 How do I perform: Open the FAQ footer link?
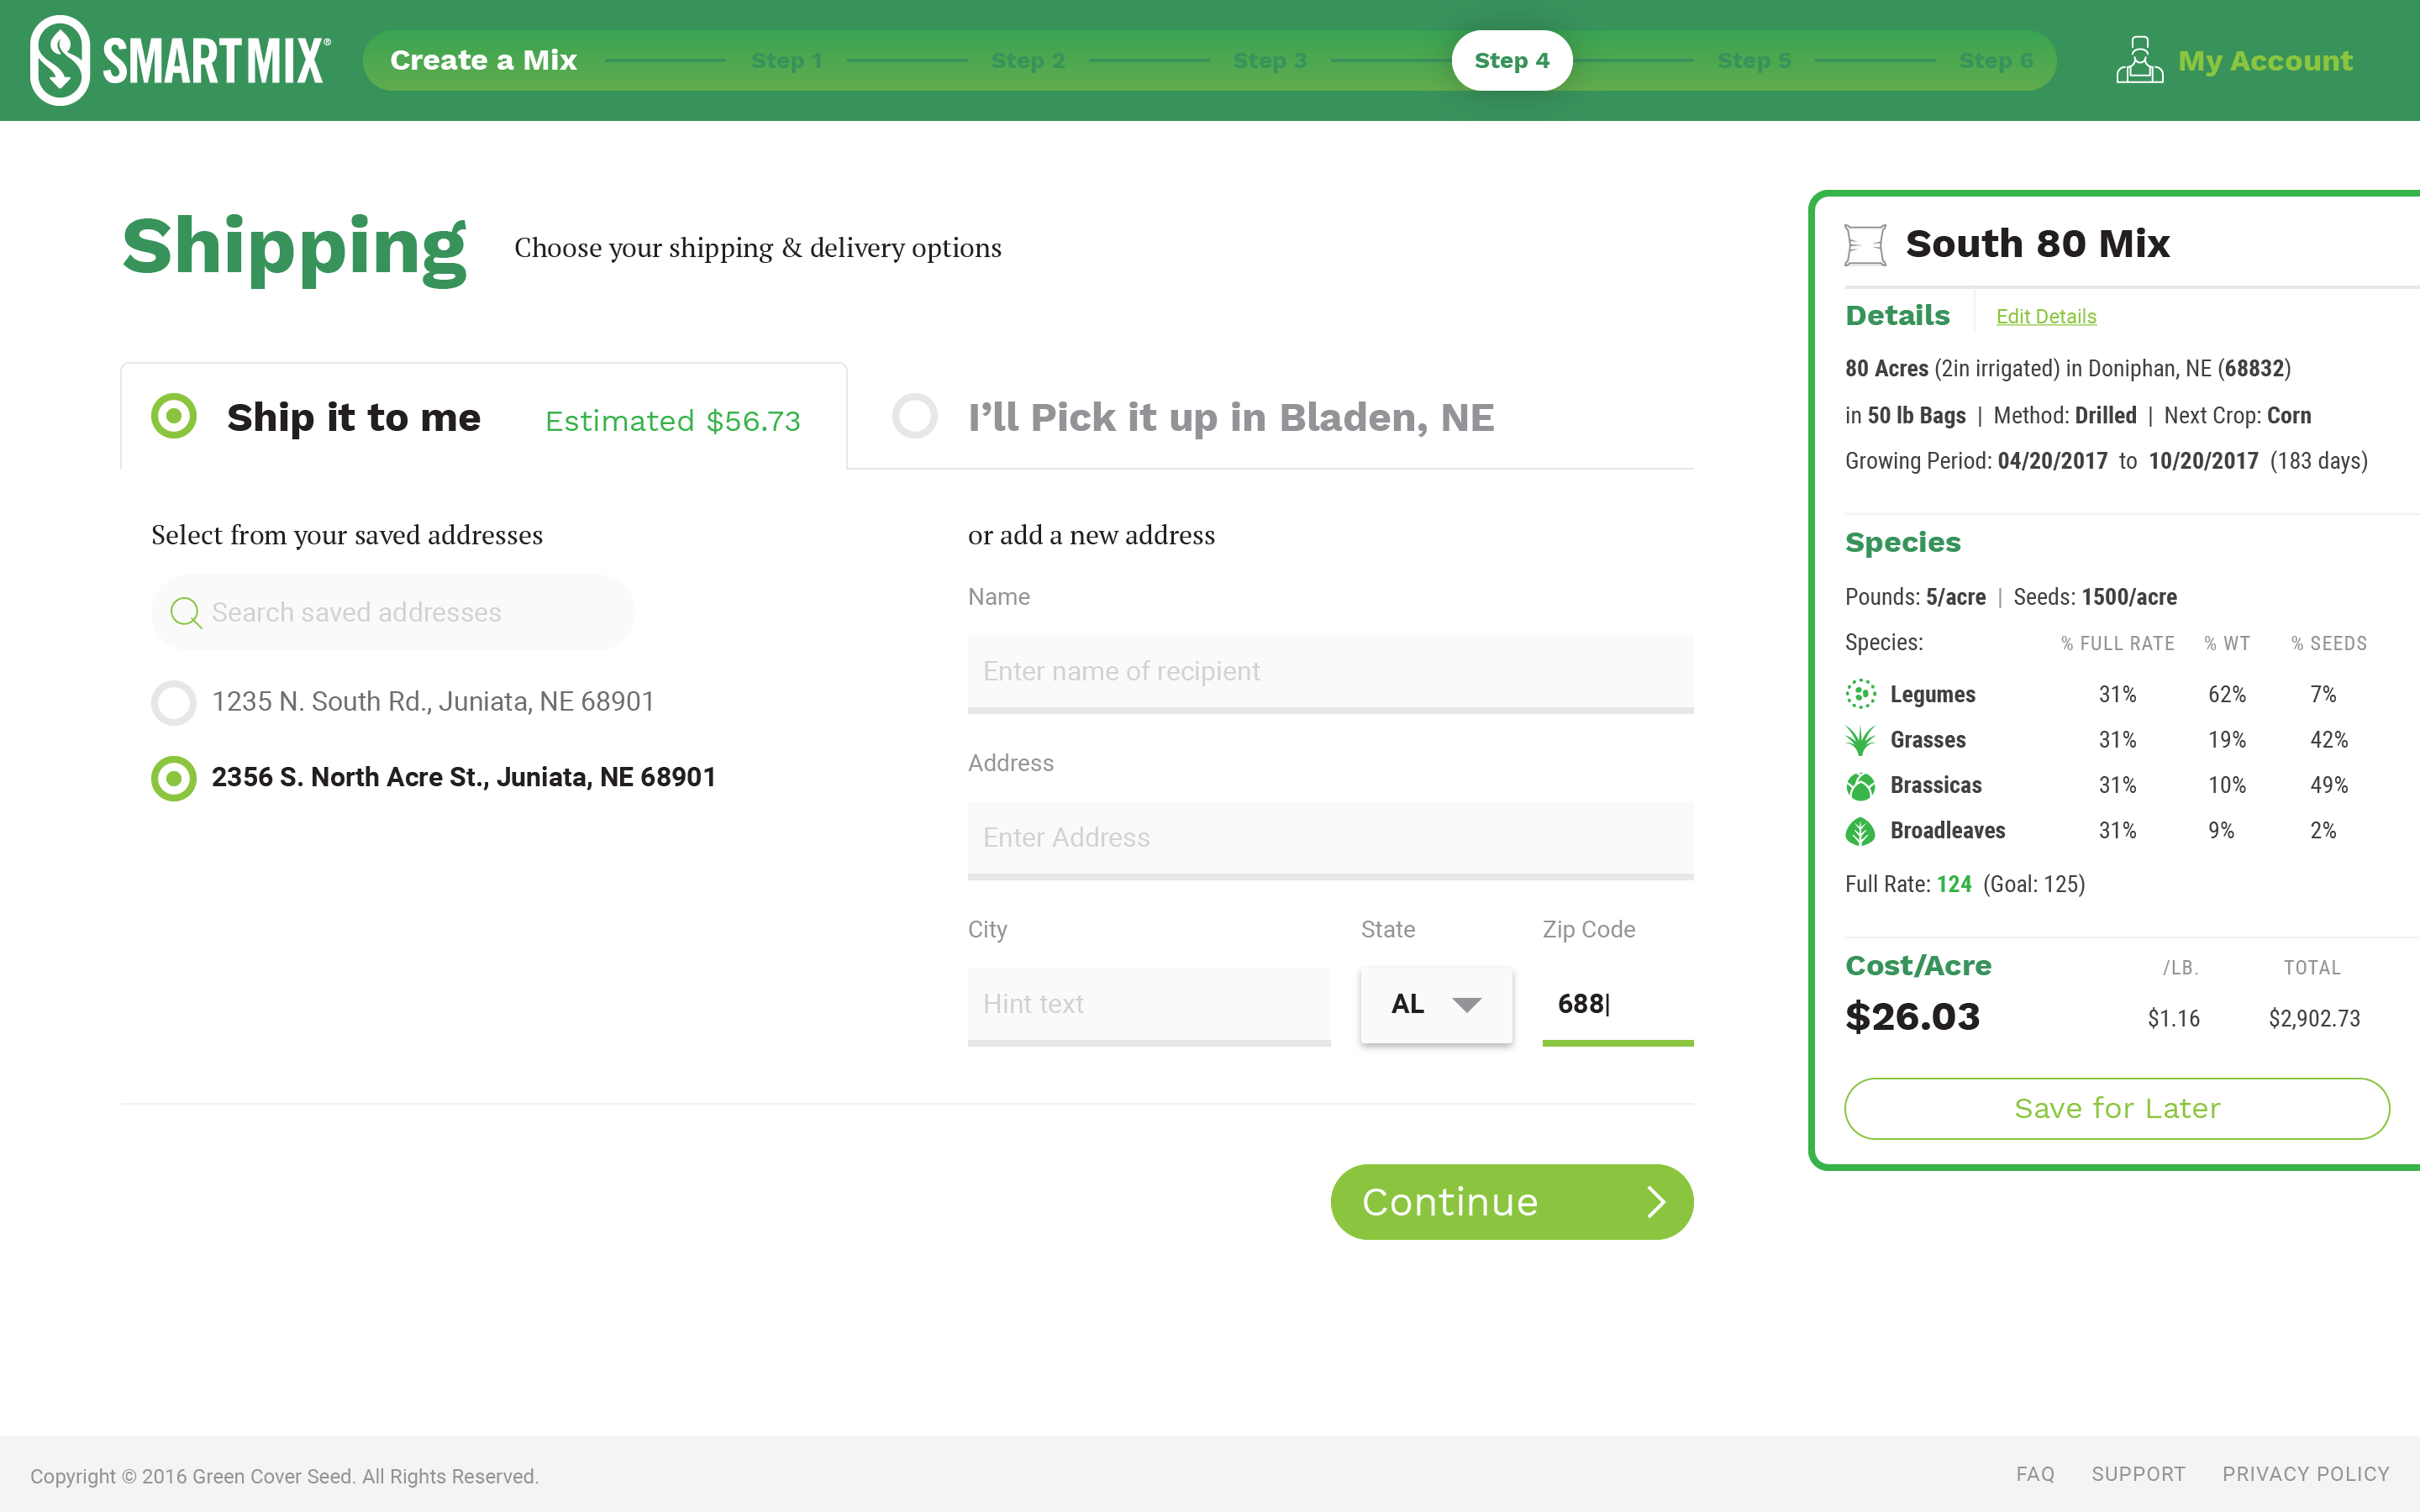(x=2034, y=1474)
